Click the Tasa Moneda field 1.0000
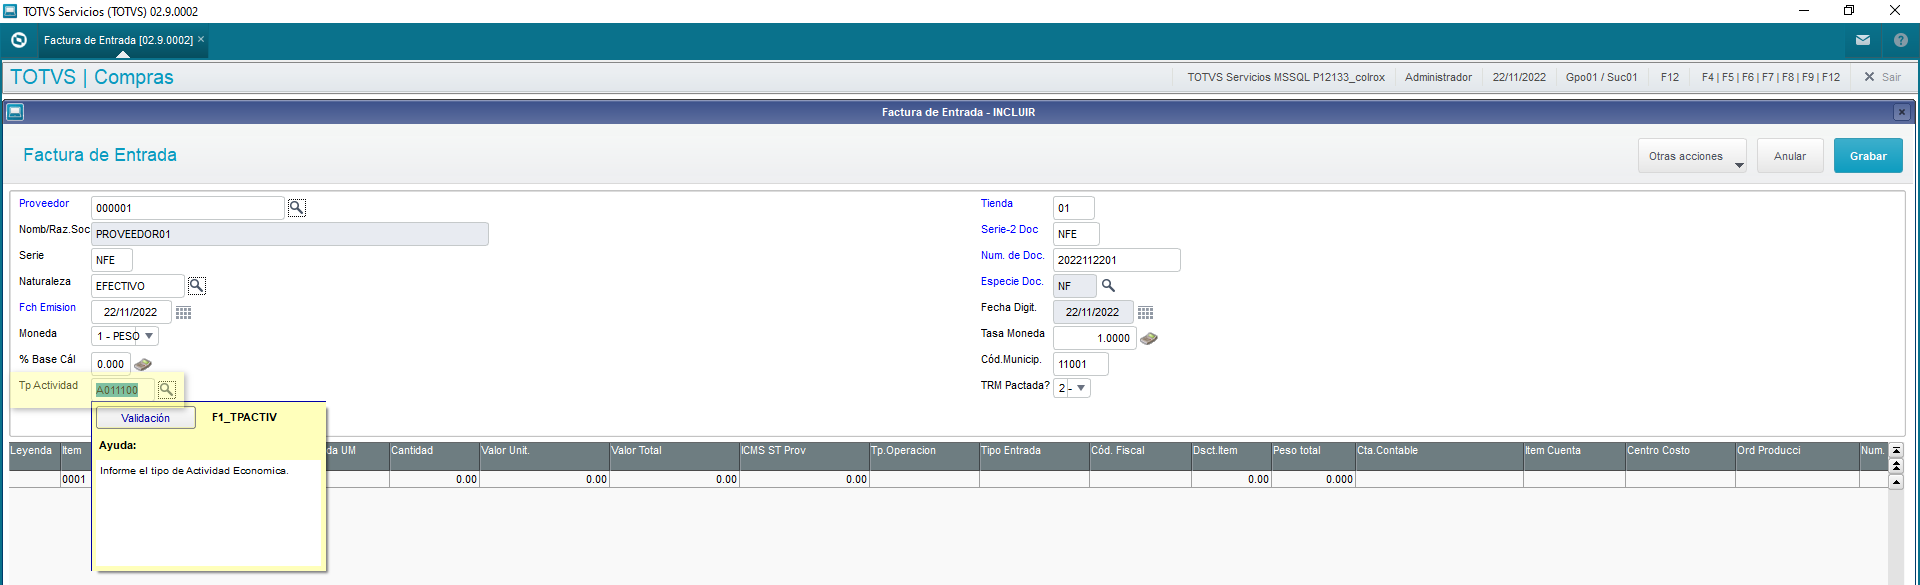 pyautogui.click(x=1095, y=338)
